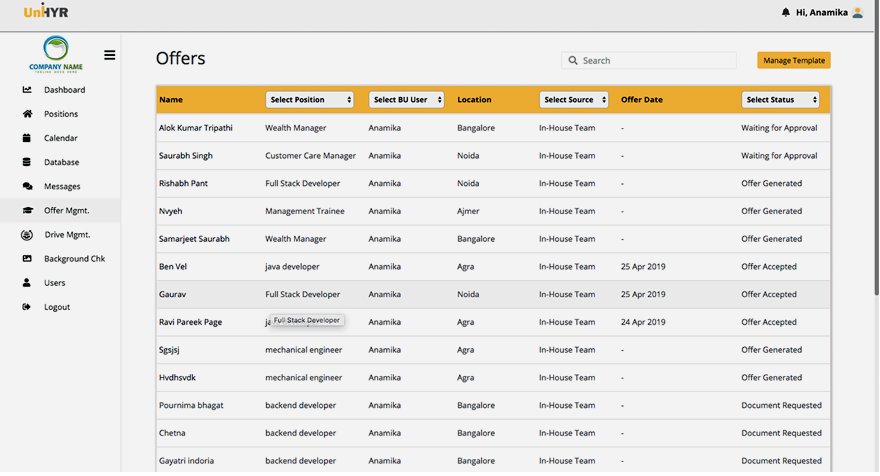880x476 pixels.
Task: Click the Database stack icon
Action: 26,162
